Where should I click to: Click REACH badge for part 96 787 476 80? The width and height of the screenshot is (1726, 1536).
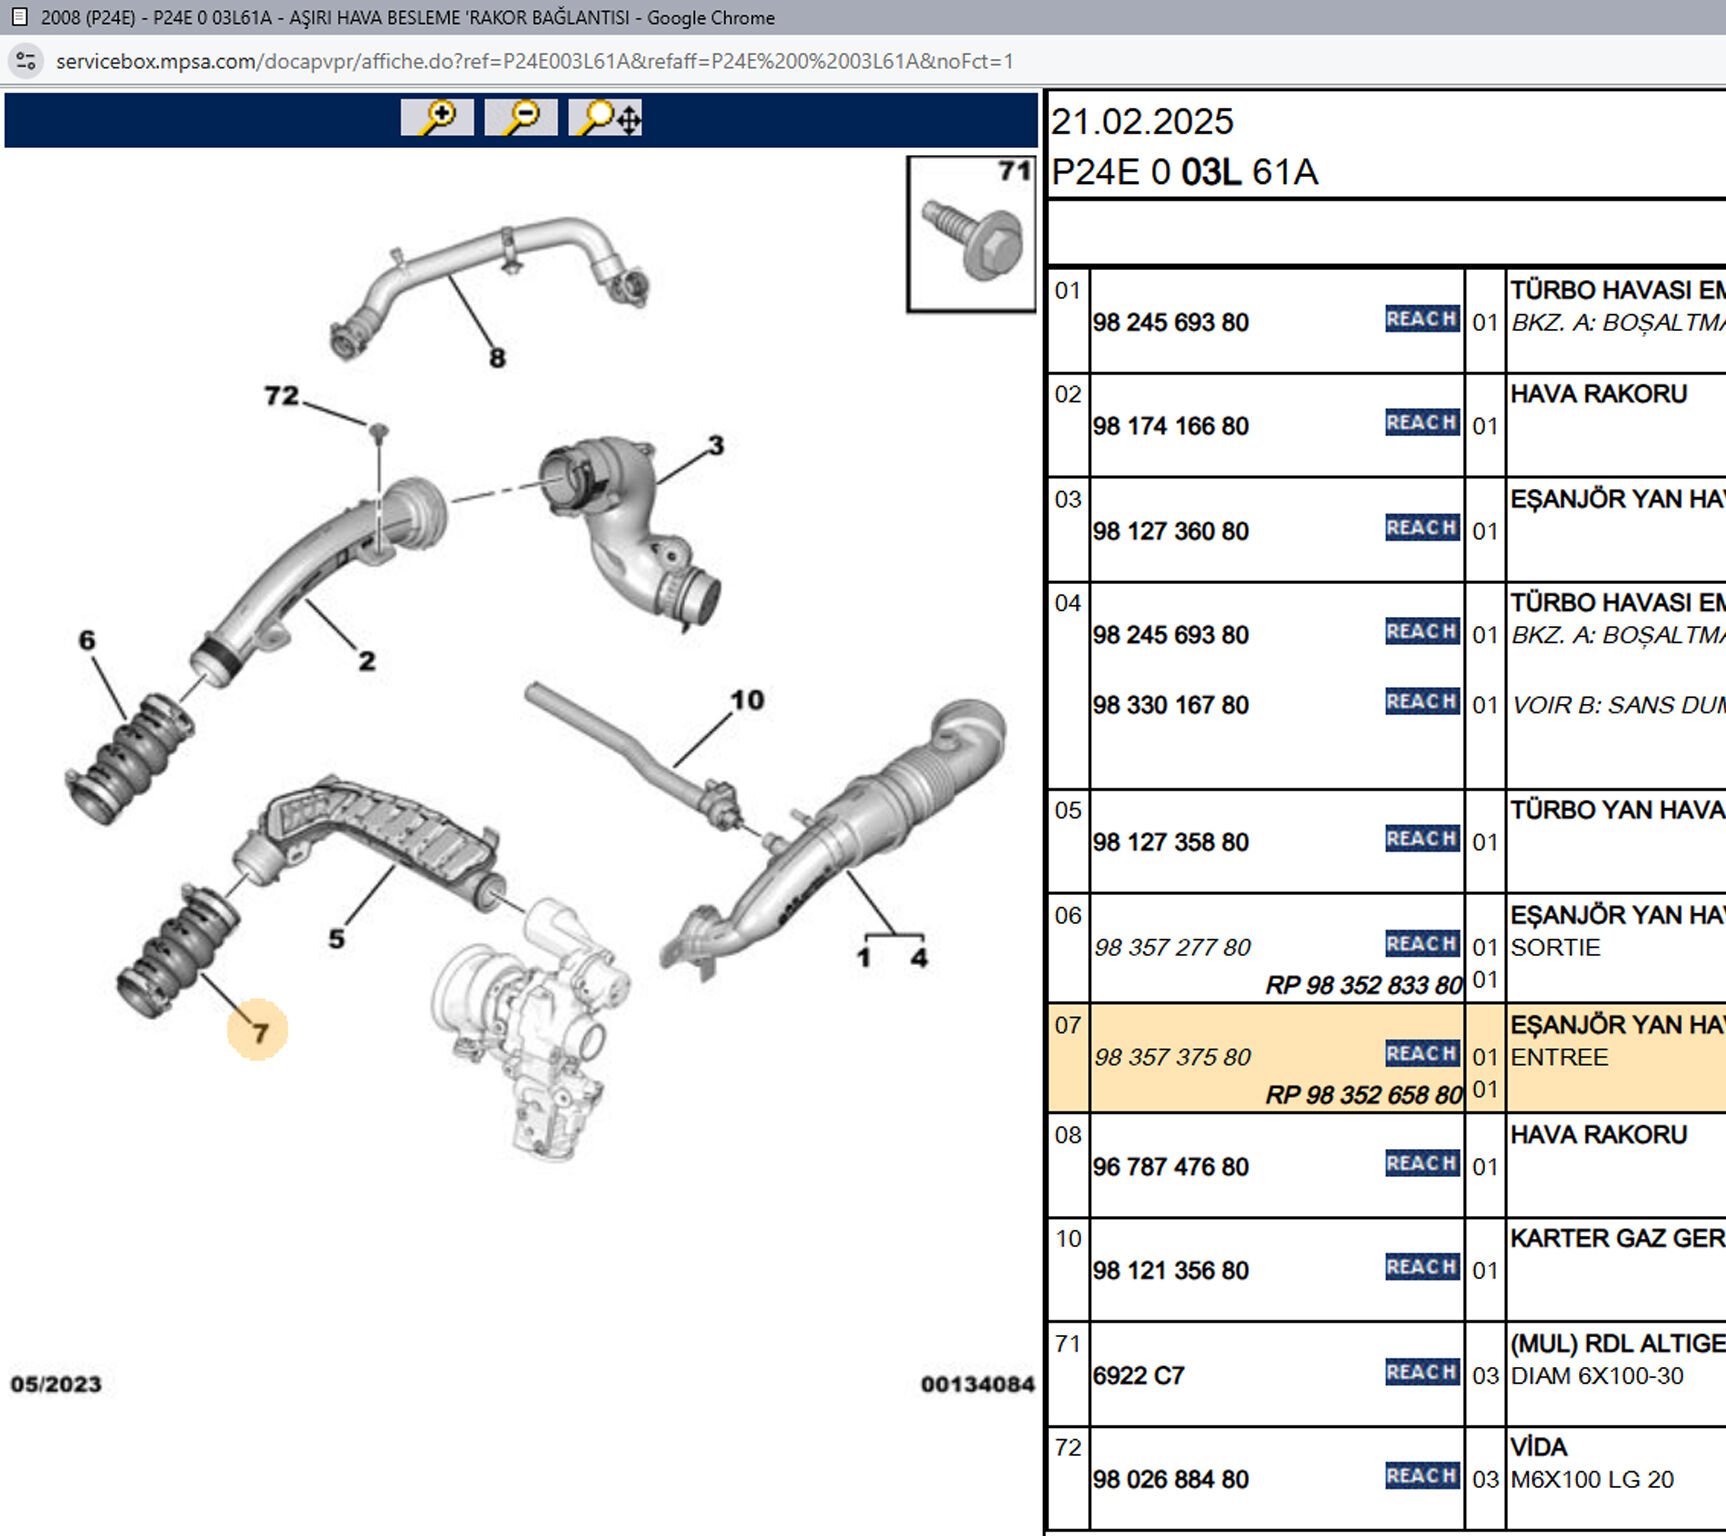point(1421,1164)
